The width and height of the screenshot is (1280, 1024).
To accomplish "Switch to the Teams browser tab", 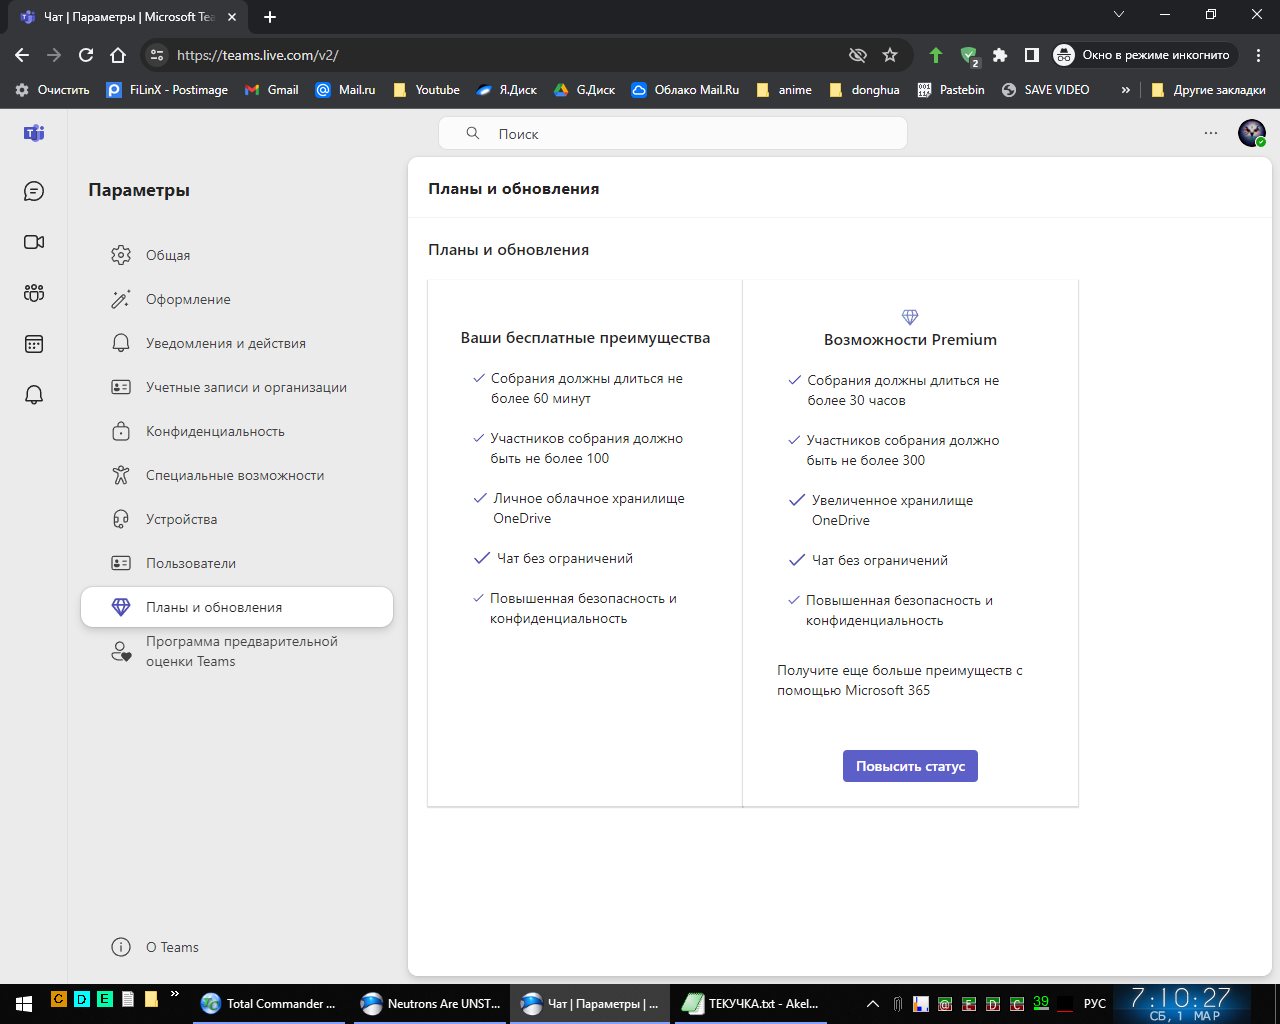I will (x=128, y=17).
